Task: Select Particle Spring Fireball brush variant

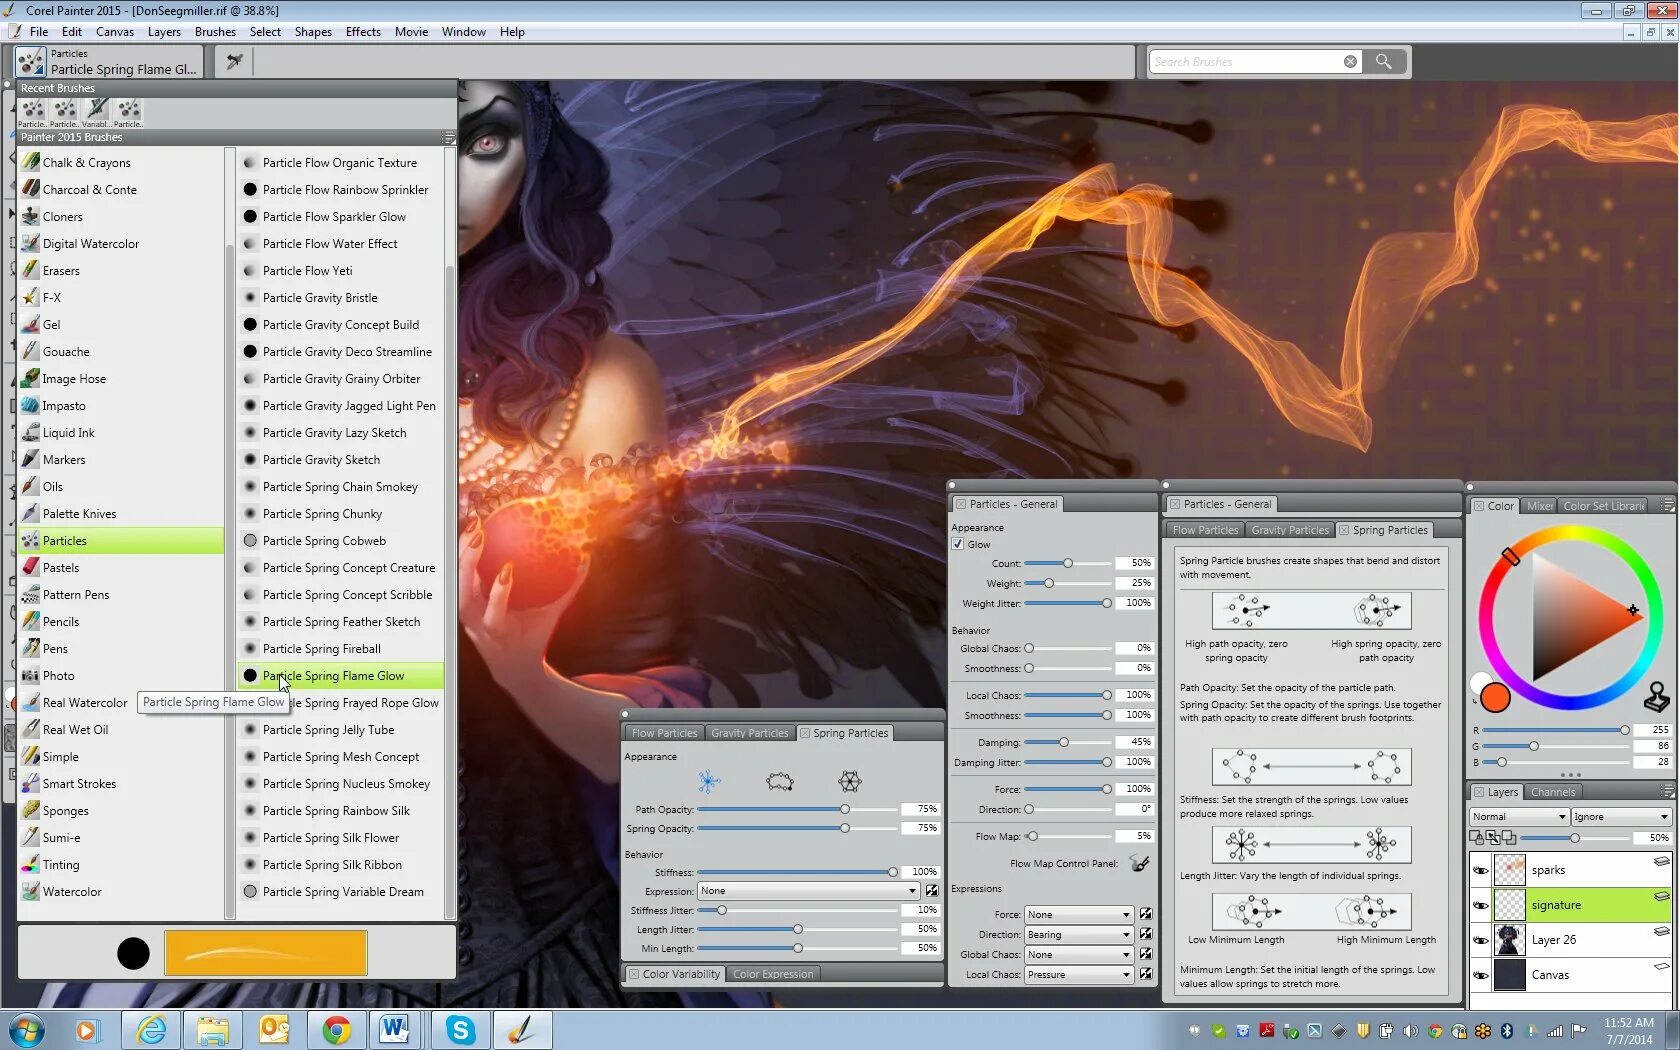Action: pos(341,648)
